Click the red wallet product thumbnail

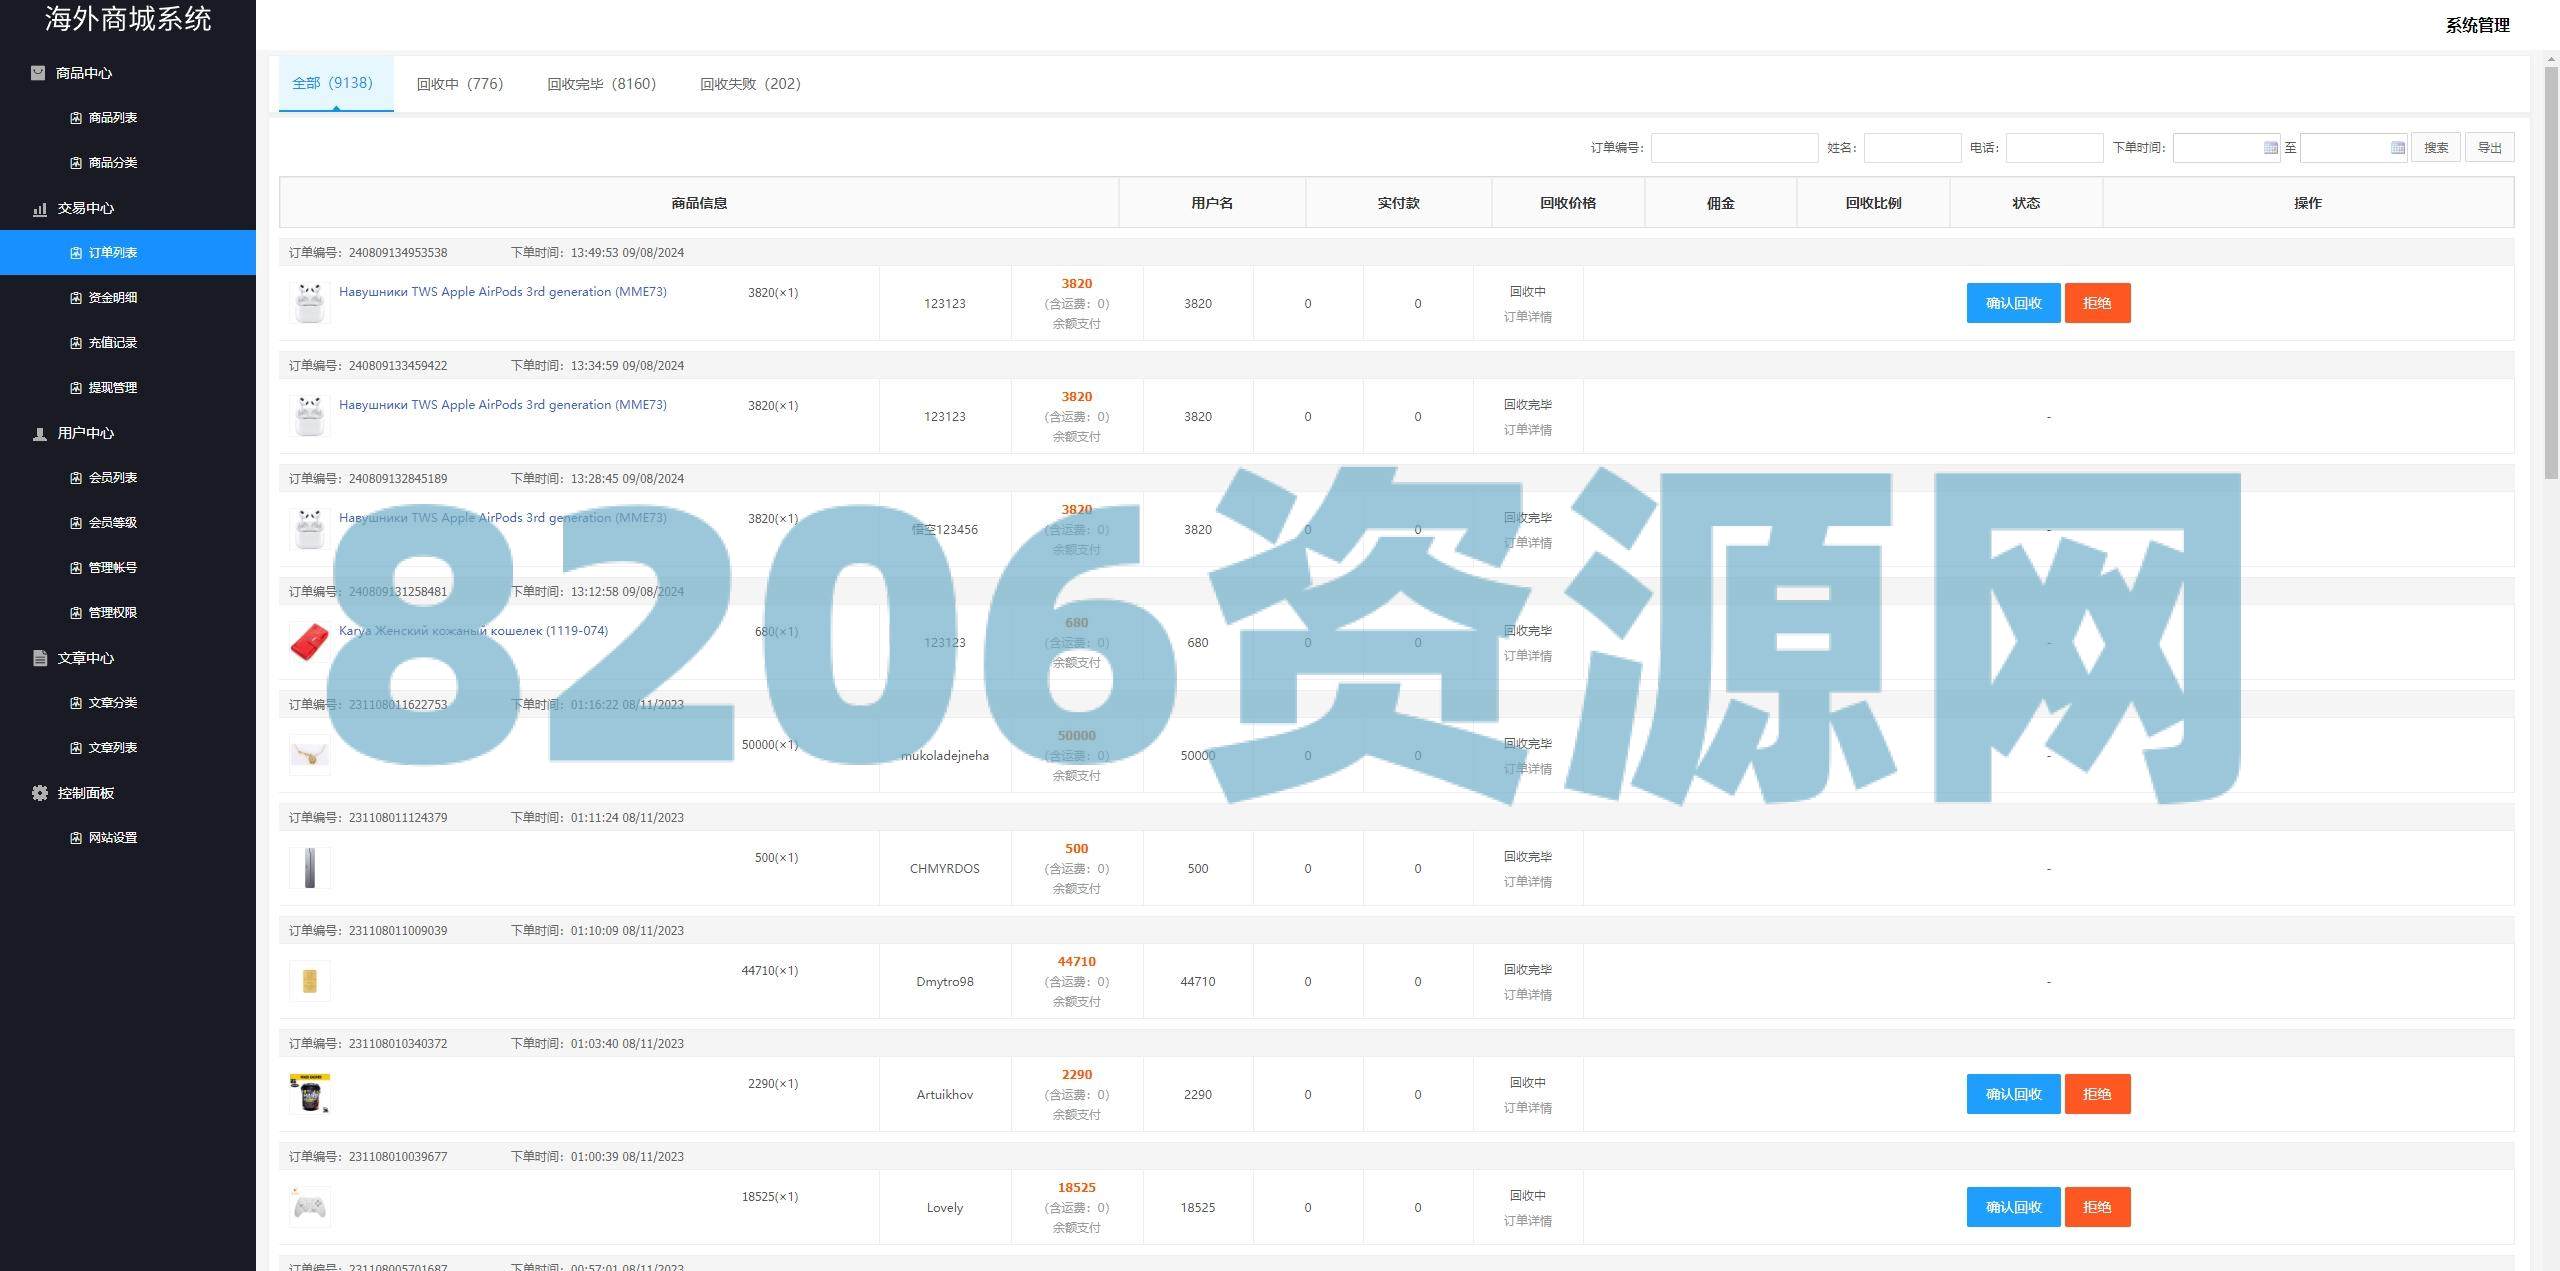[x=309, y=642]
